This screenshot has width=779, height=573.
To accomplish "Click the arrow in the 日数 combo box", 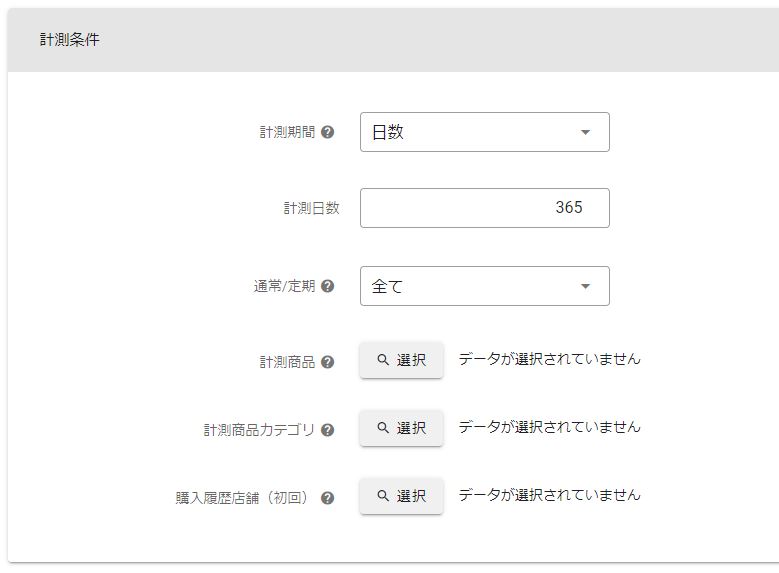I will tap(586, 132).
